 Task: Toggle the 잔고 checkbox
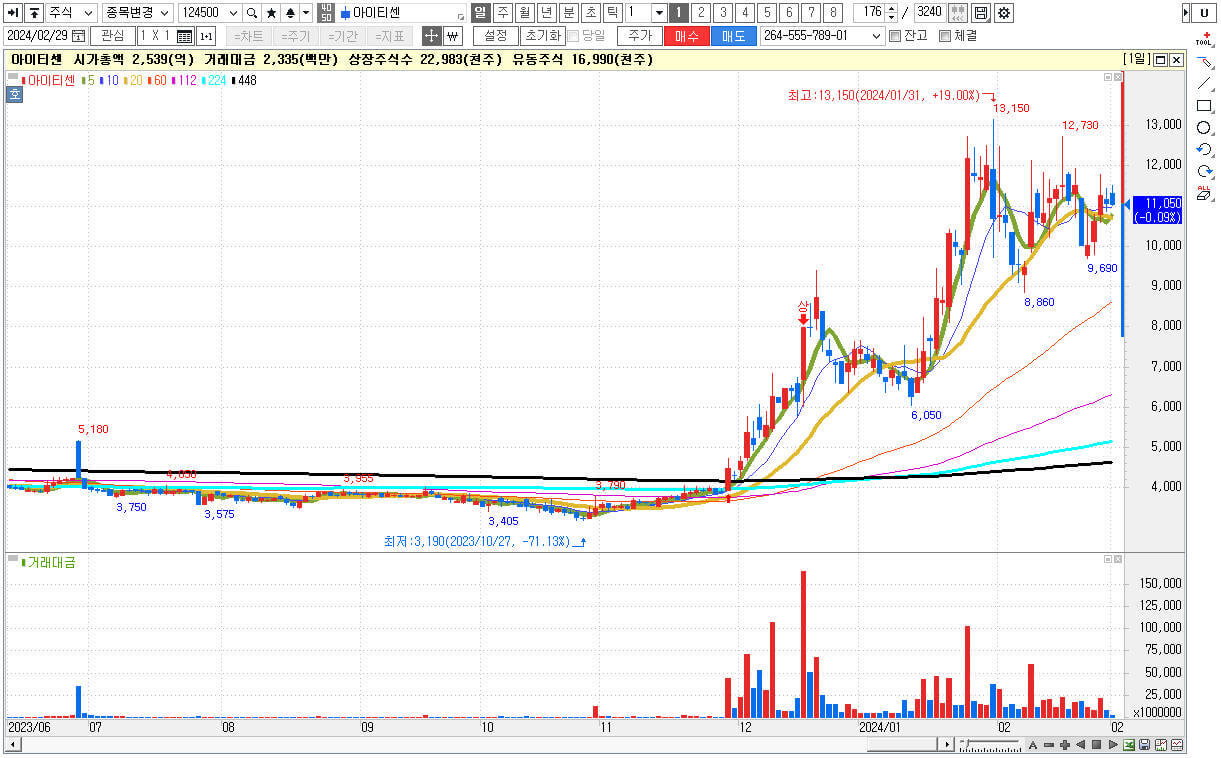click(894, 36)
